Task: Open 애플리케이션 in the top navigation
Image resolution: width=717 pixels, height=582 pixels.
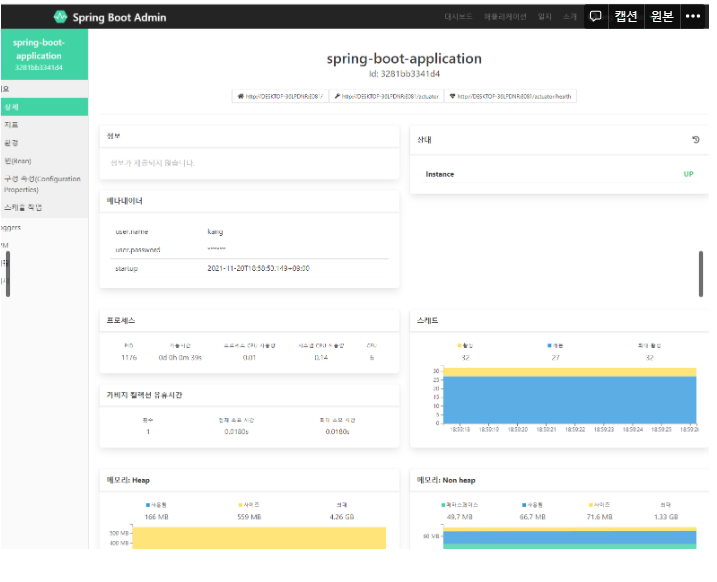Action: pos(505,17)
